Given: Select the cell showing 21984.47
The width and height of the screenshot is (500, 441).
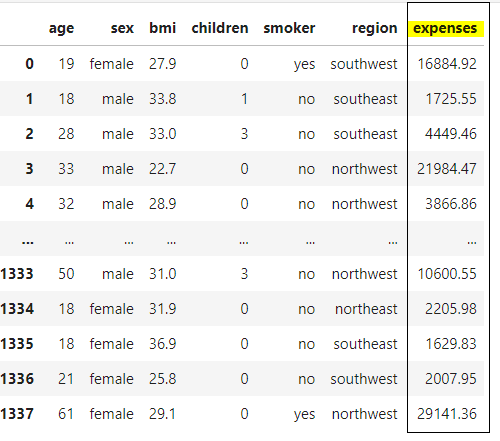Looking at the screenshot, I should point(447,169).
